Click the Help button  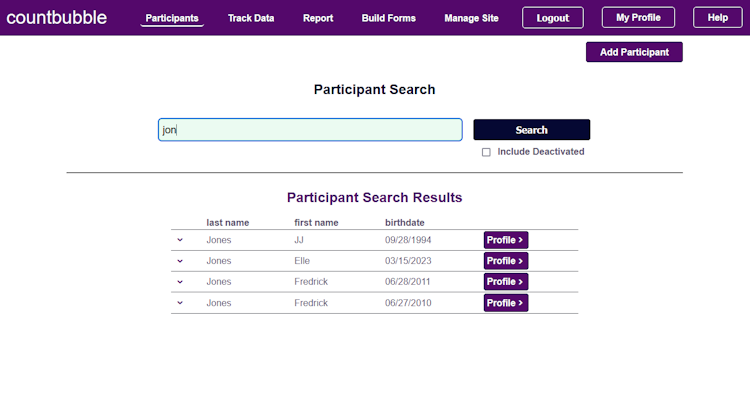point(718,18)
